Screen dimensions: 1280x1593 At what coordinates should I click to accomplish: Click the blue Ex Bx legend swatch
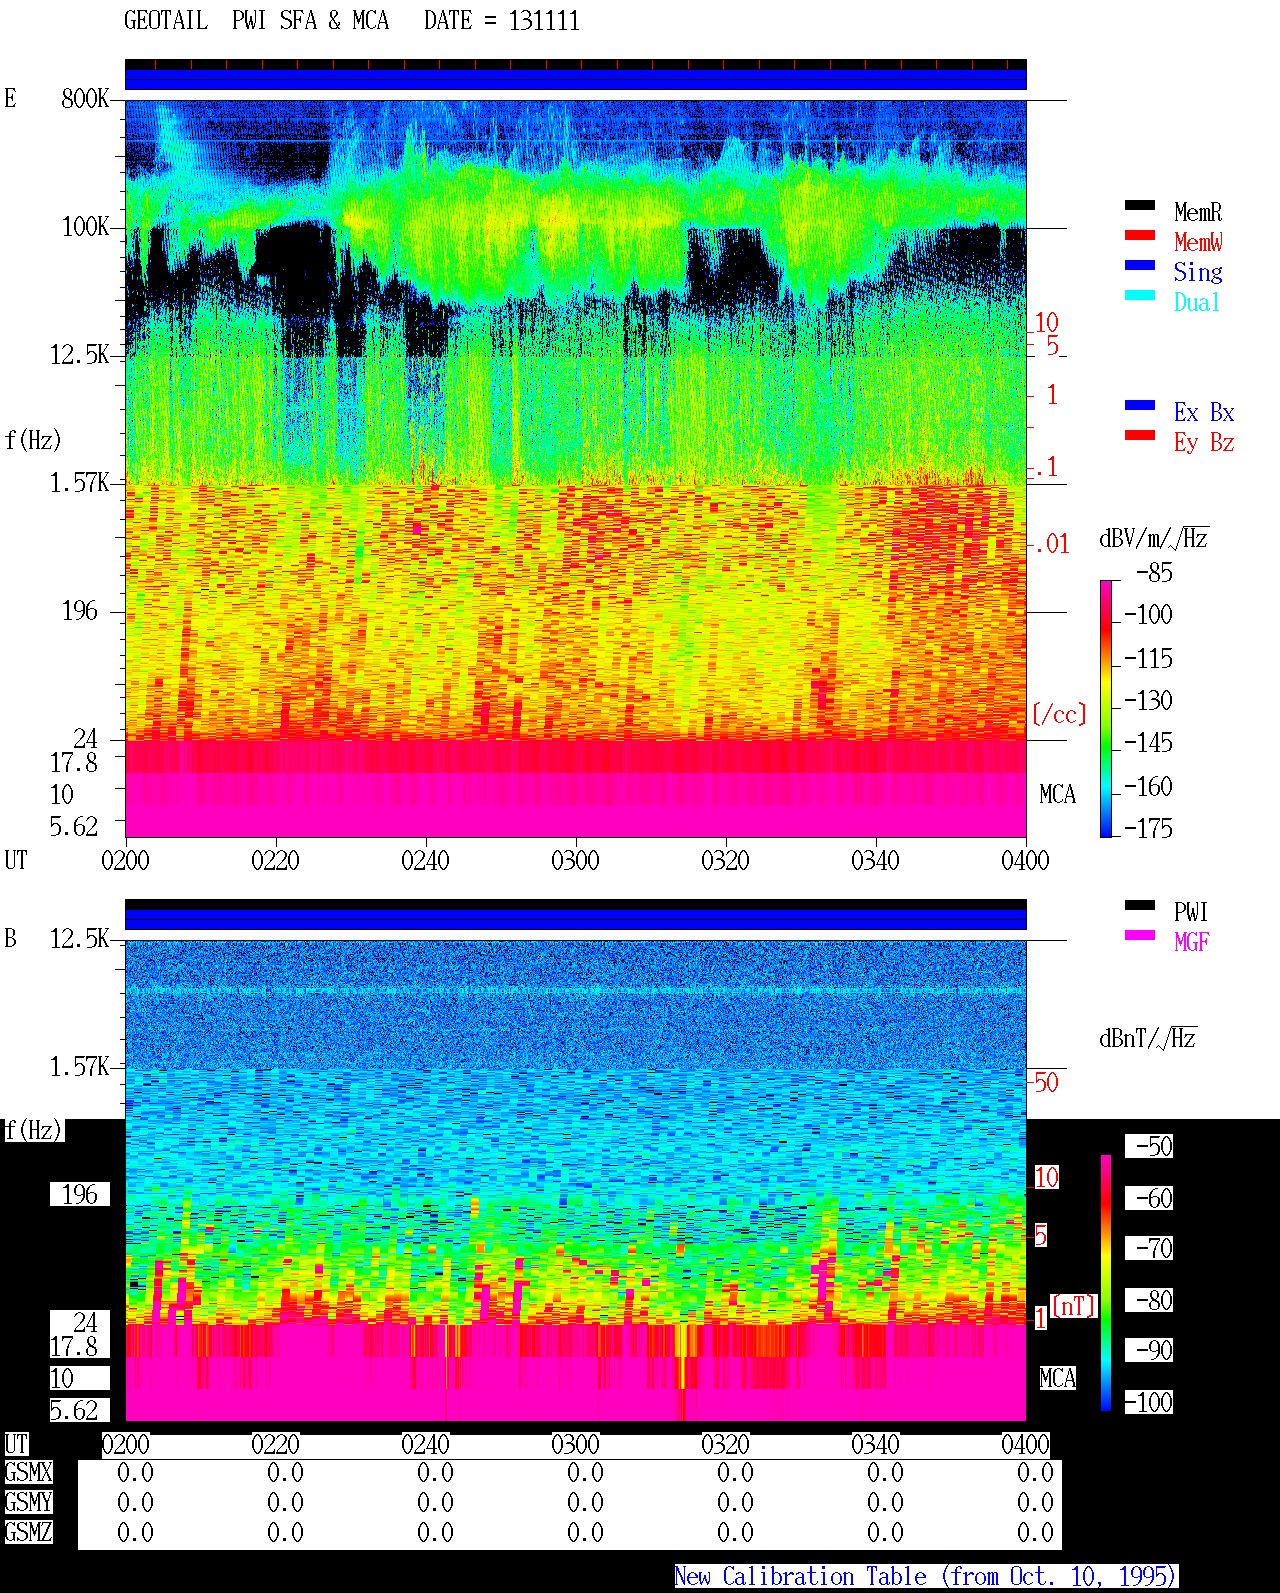(1140, 406)
